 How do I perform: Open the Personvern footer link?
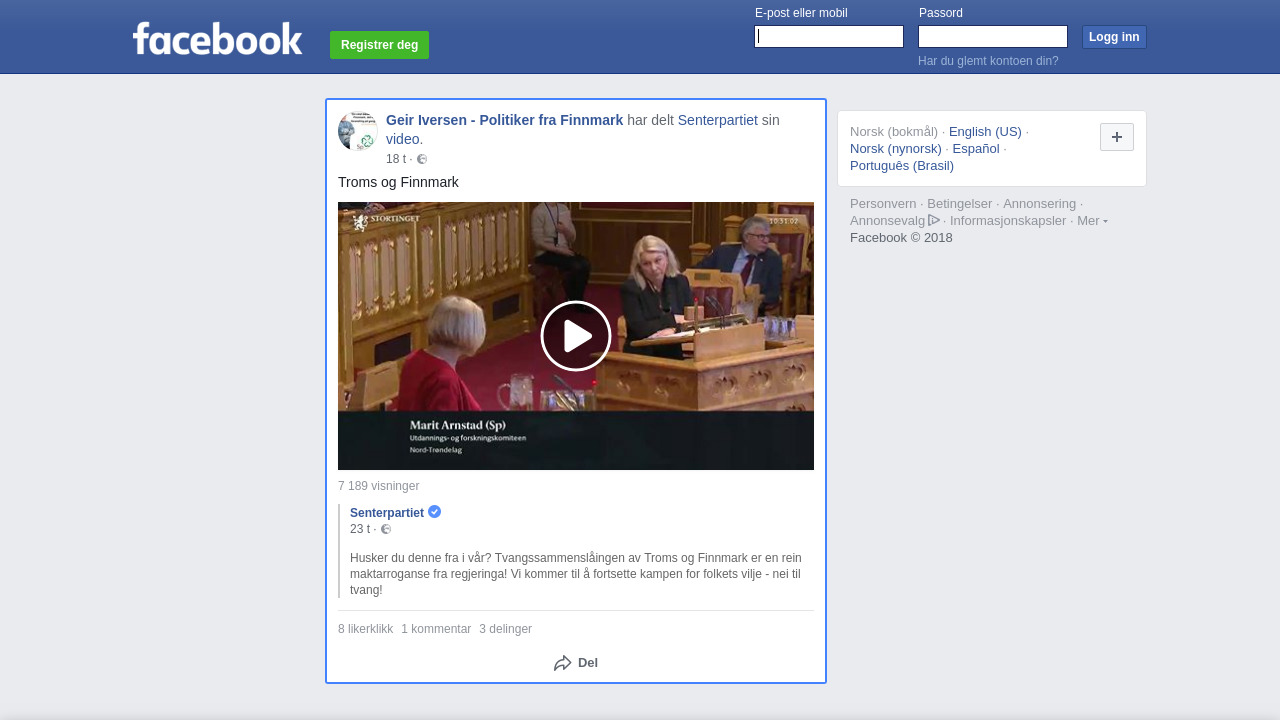[883, 204]
